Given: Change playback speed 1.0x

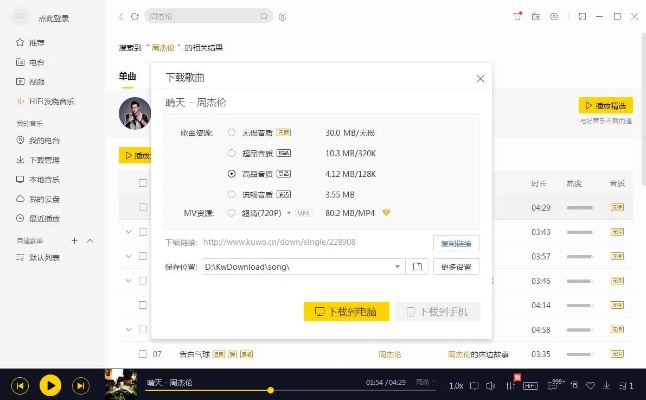Looking at the screenshot, I should [x=456, y=386].
